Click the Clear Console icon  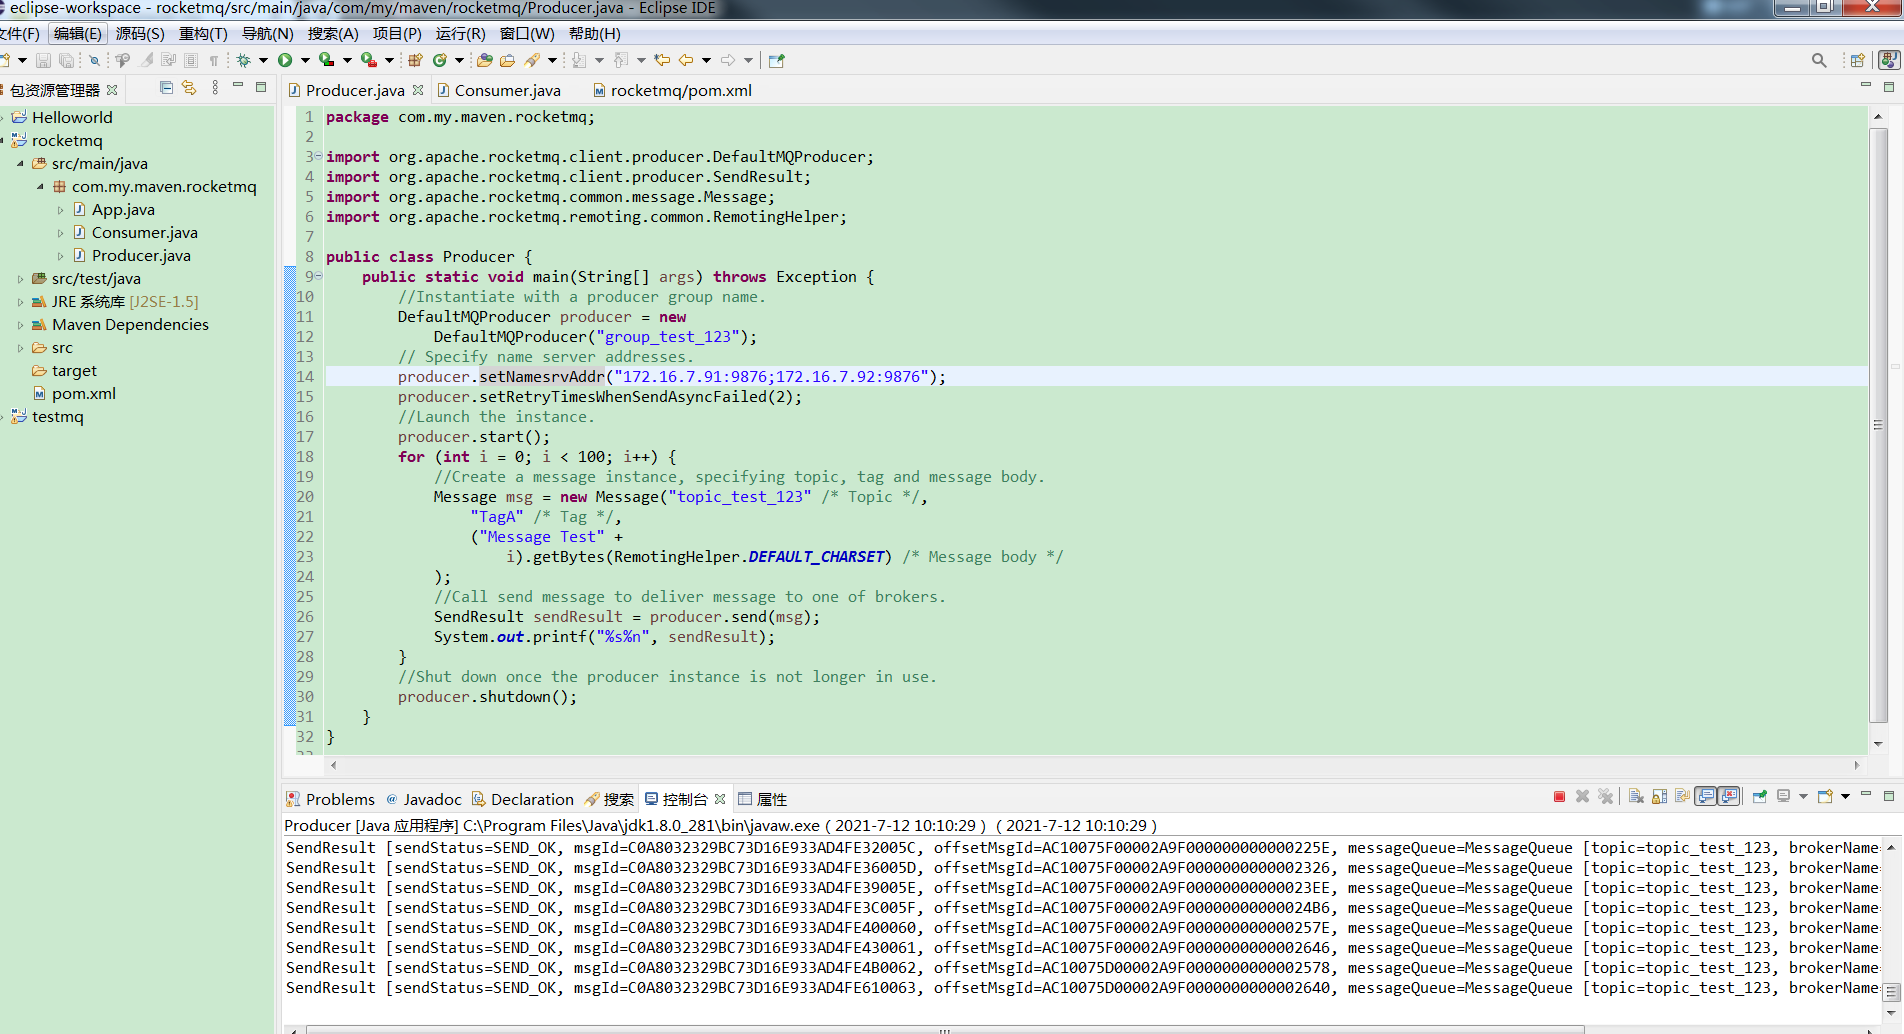(x=1636, y=797)
